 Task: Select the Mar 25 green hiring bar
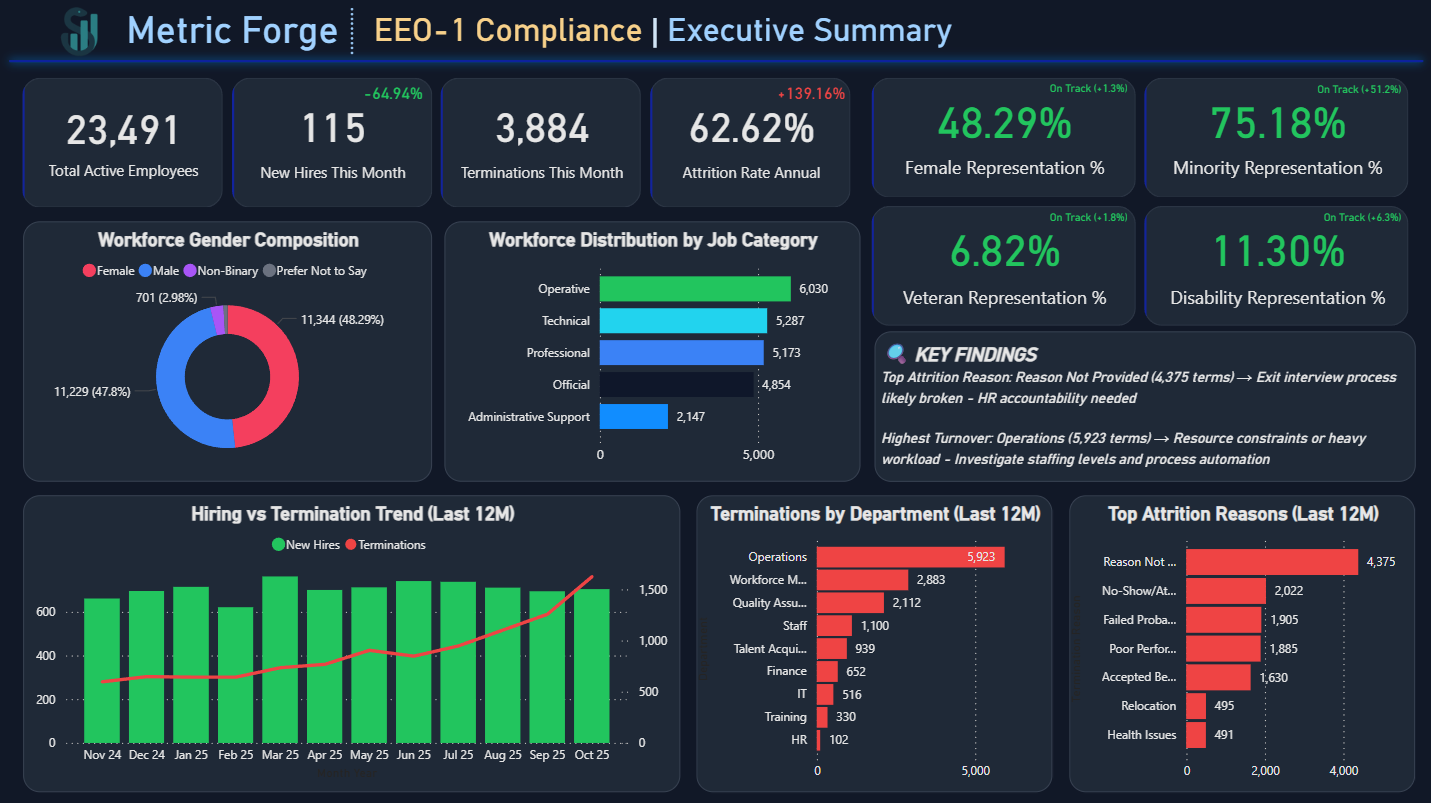click(x=280, y=659)
